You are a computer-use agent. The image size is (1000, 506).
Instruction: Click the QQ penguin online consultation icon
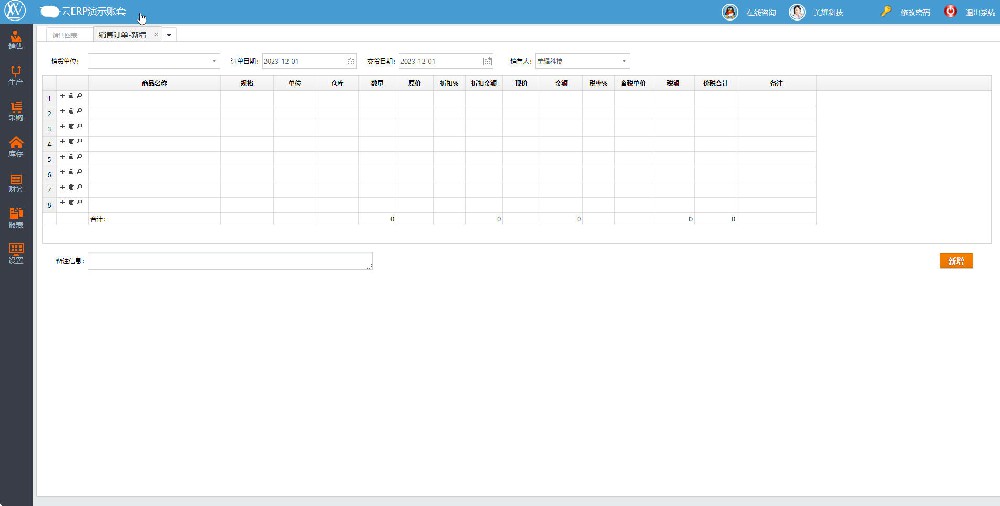coord(730,12)
